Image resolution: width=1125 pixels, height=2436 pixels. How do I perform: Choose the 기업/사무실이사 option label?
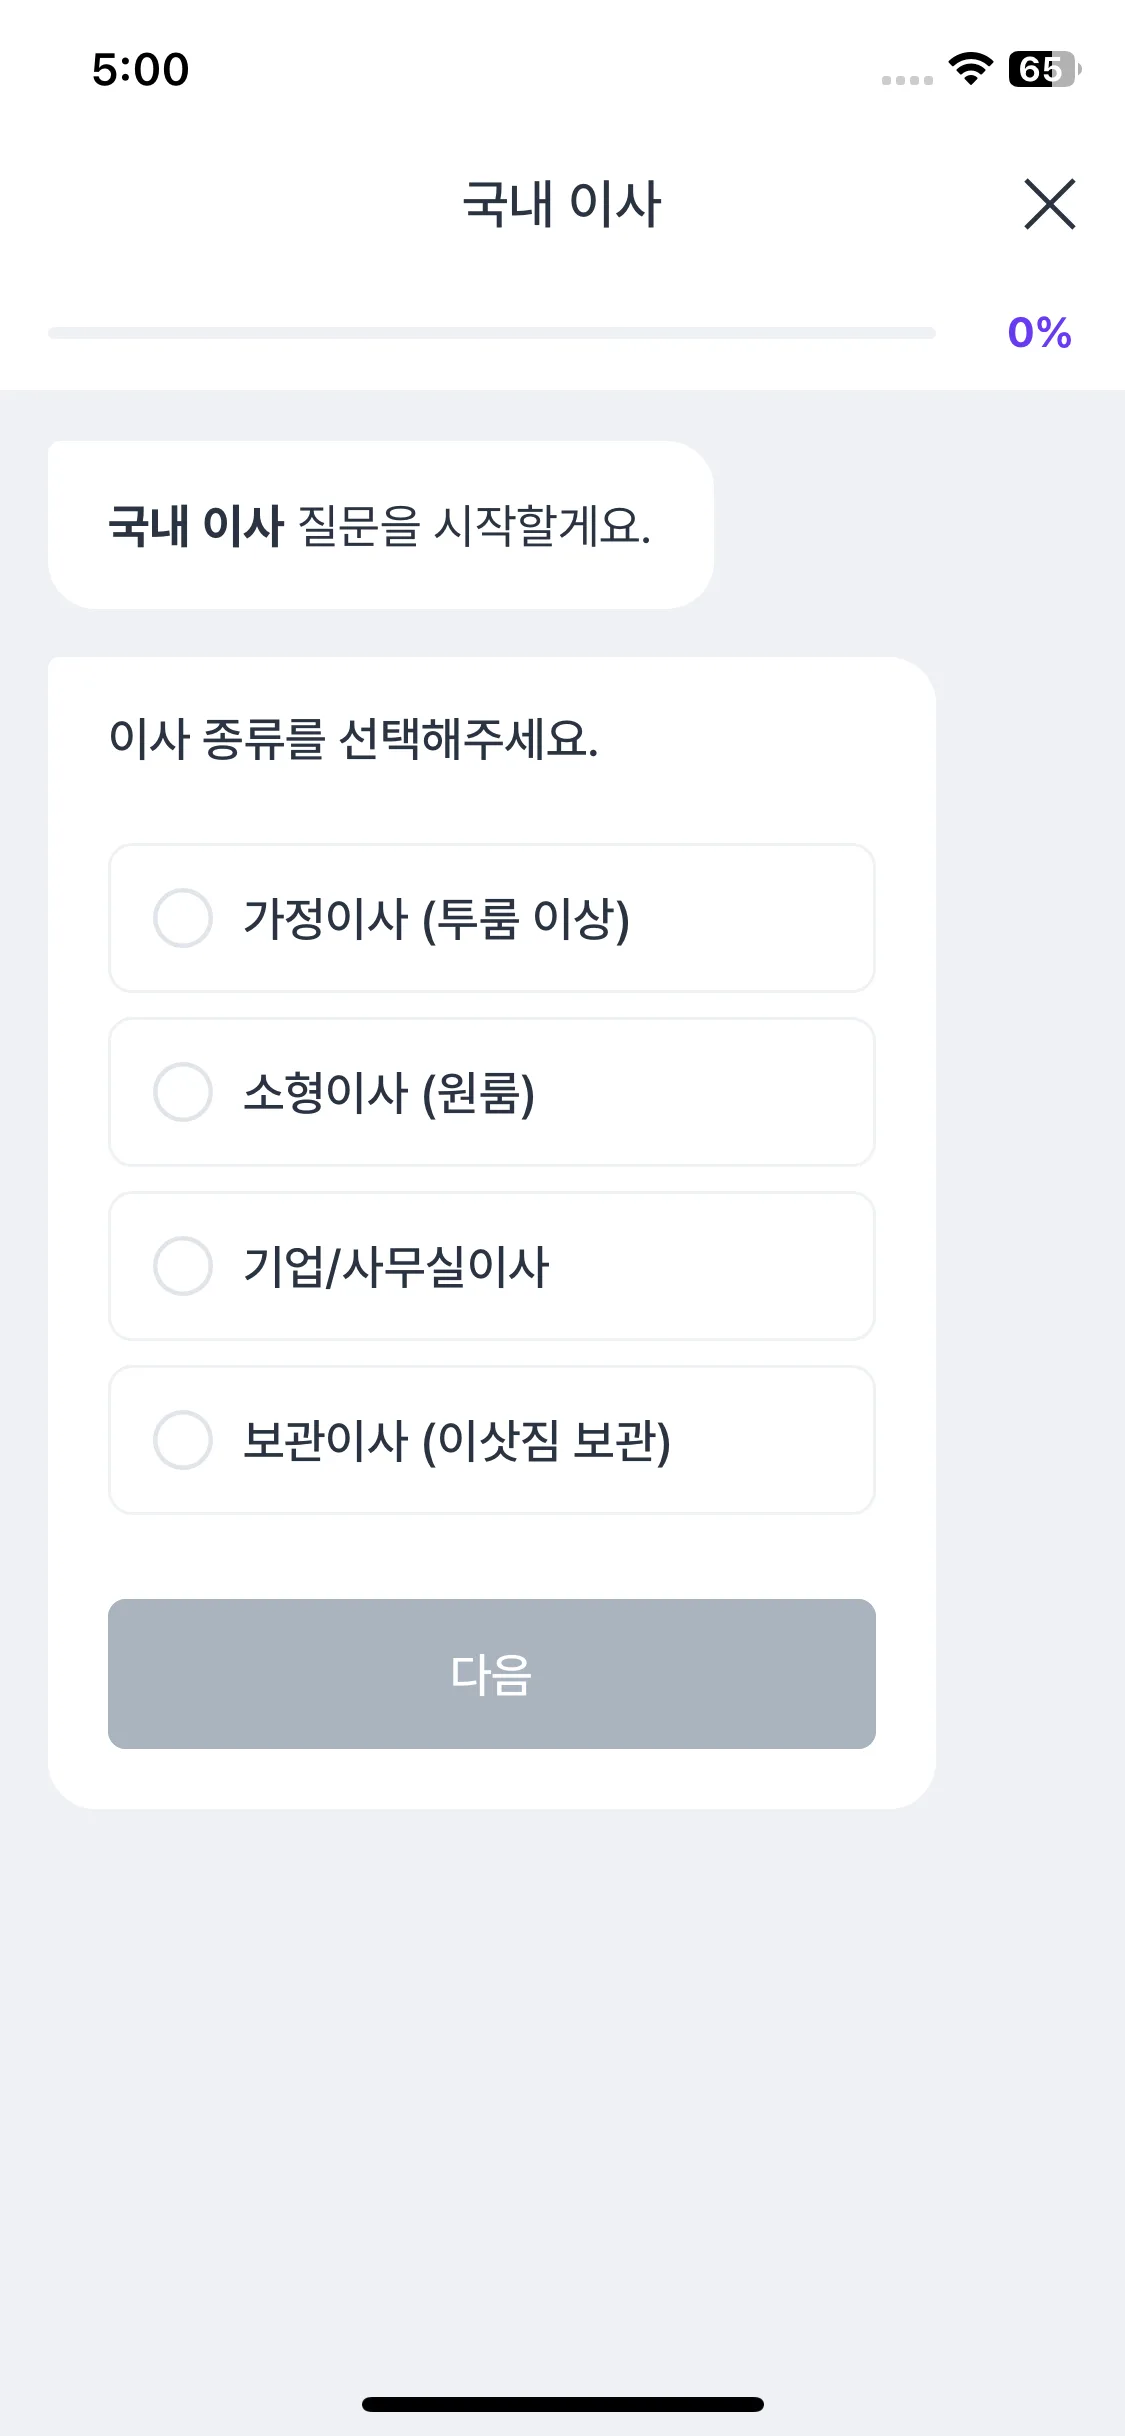coord(396,1267)
